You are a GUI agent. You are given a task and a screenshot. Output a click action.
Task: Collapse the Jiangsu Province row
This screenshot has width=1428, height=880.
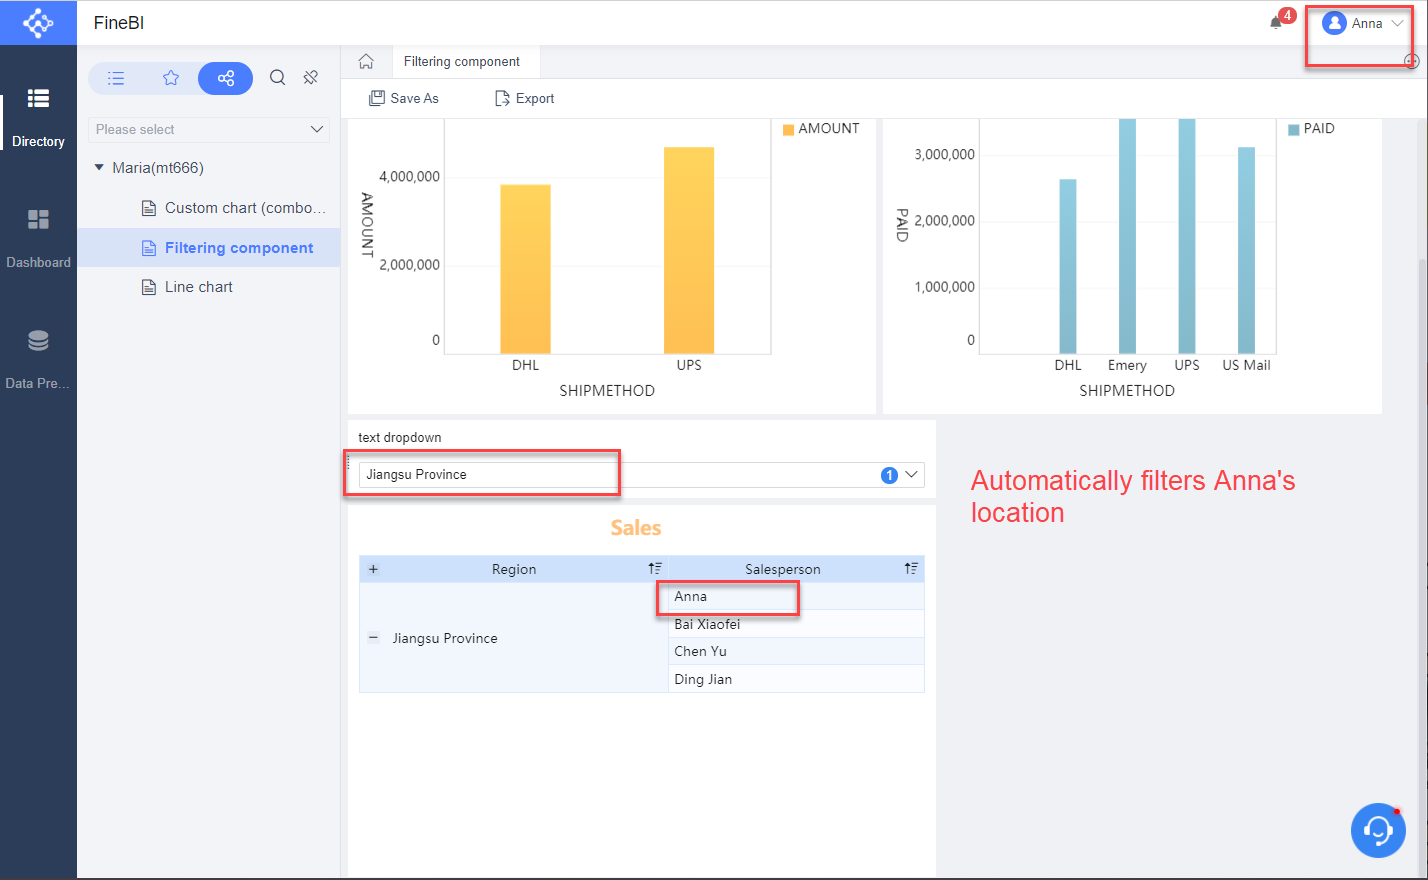(x=373, y=637)
